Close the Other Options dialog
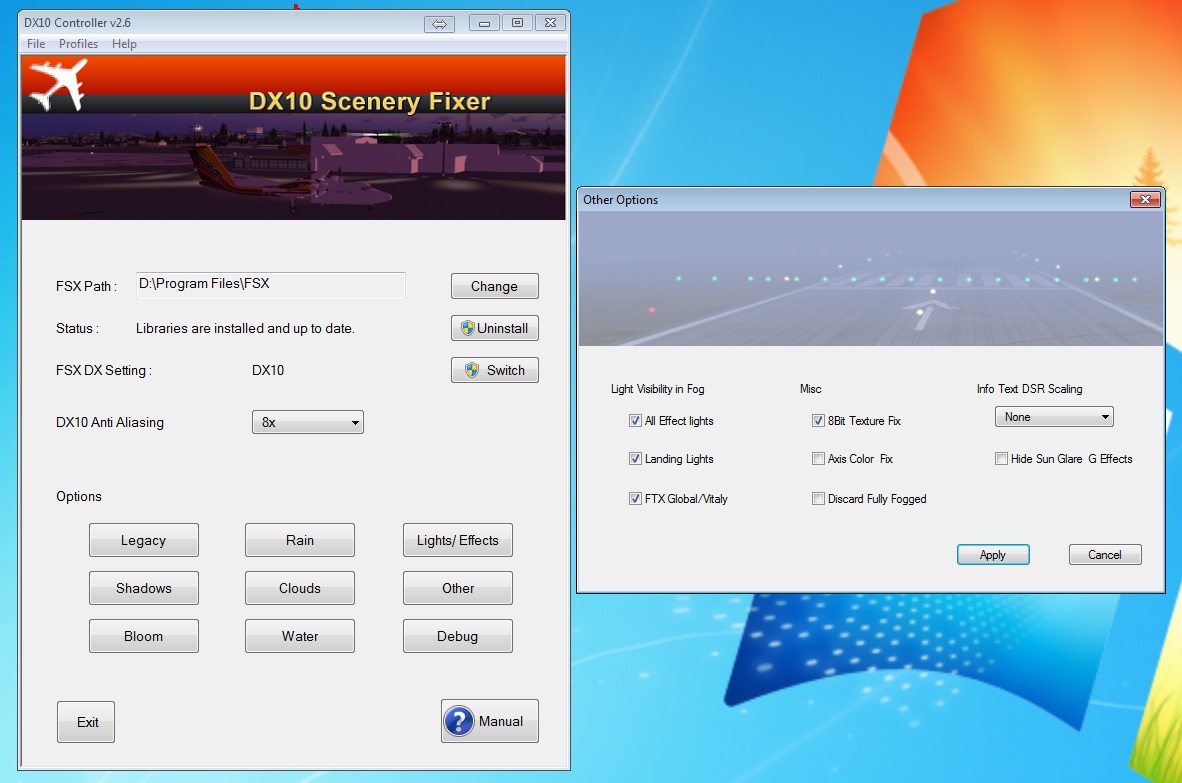The height and width of the screenshot is (783, 1182). tap(1145, 199)
